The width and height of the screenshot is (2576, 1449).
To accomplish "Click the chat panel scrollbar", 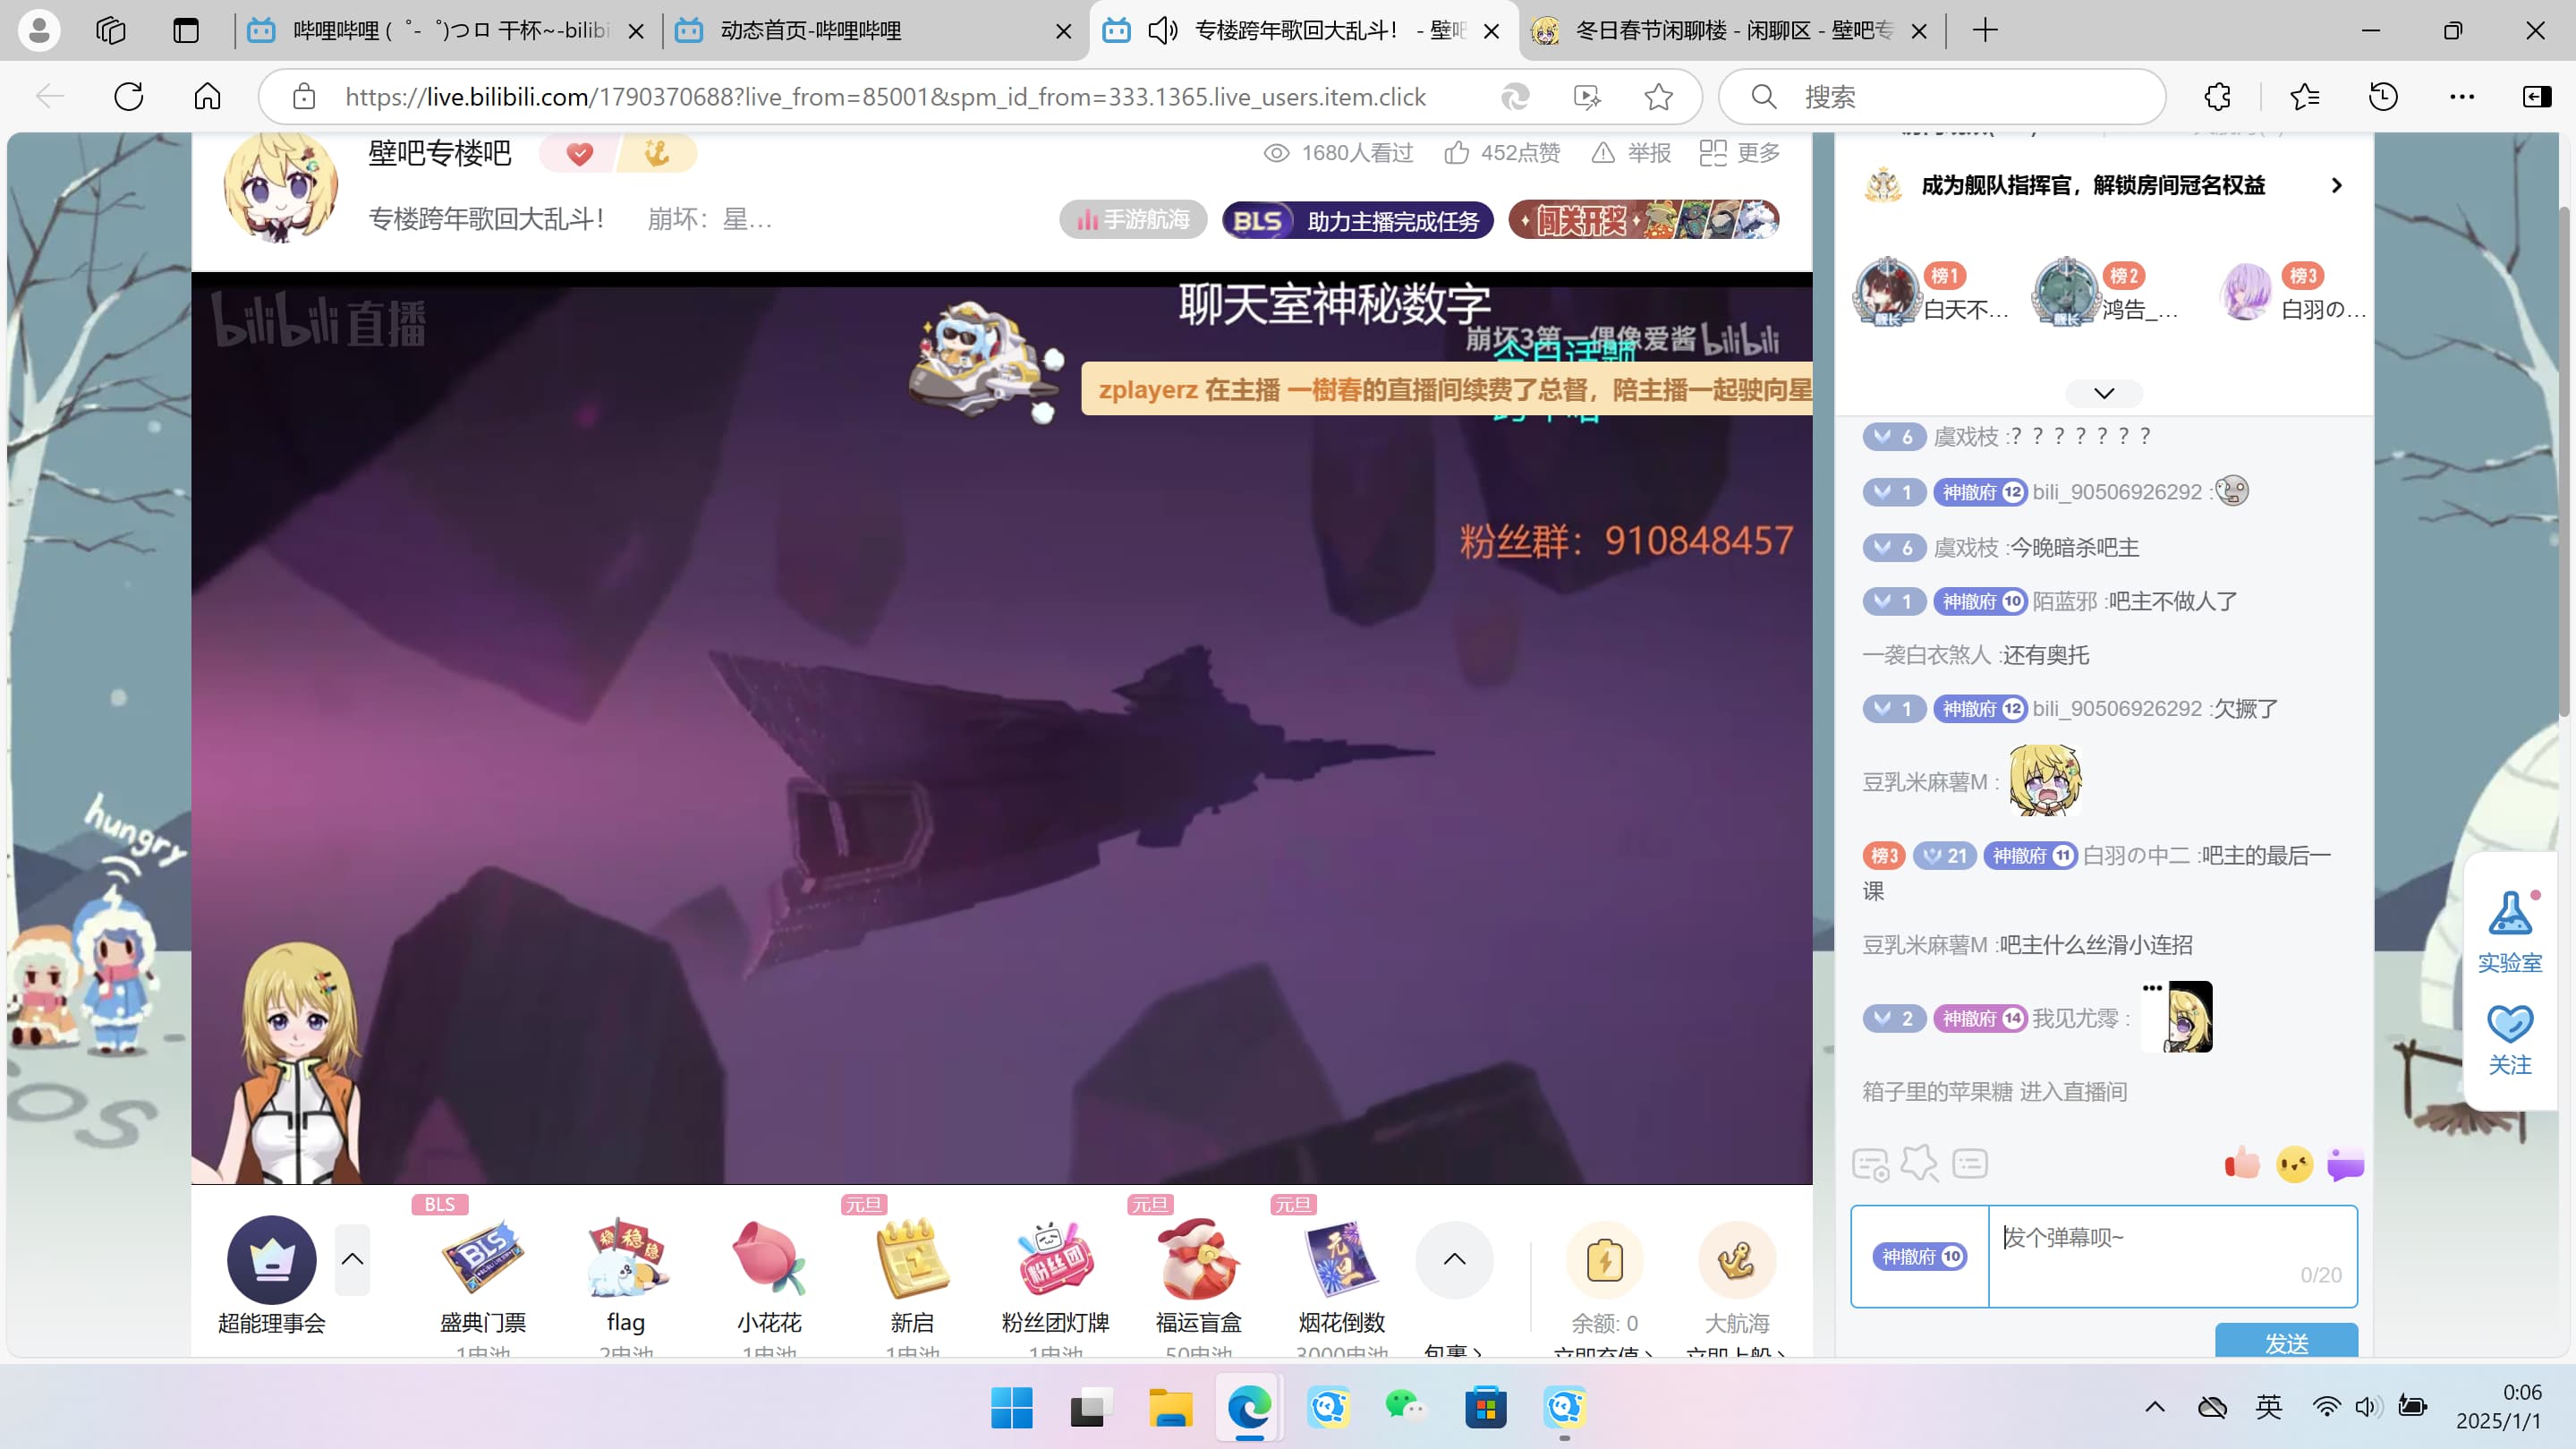I will point(2563,460).
